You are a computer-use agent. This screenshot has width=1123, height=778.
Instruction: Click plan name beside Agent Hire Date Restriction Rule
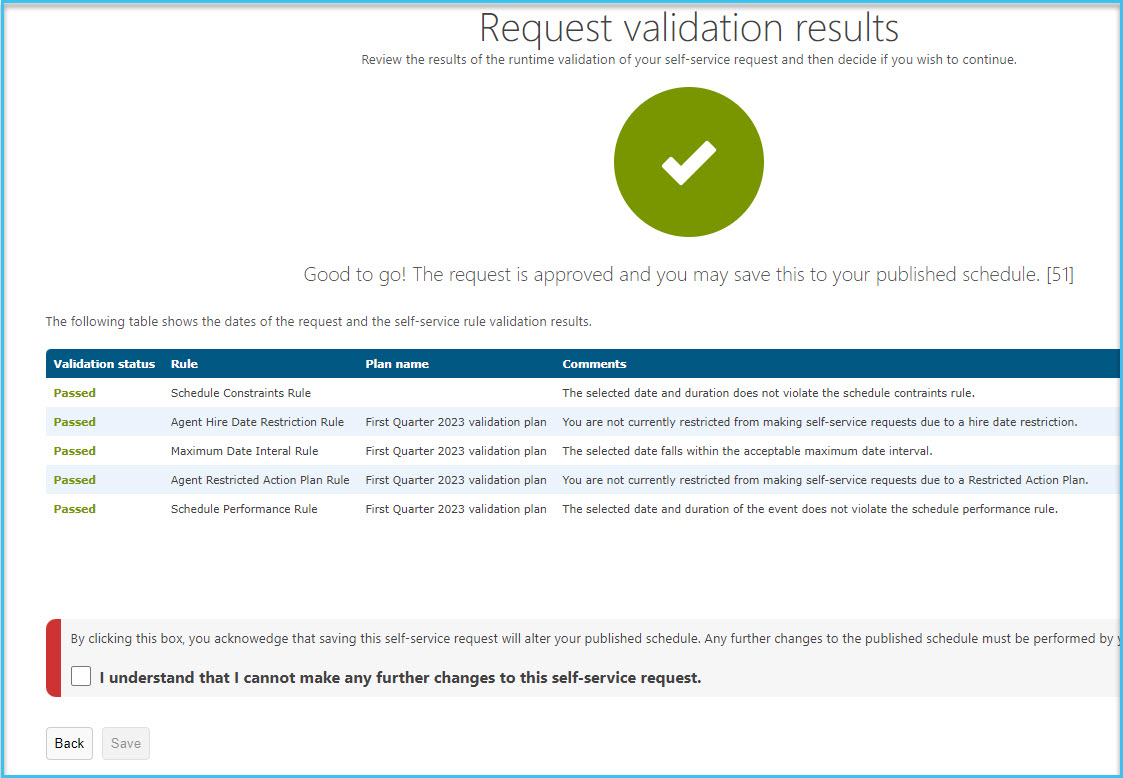coord(456,422)
